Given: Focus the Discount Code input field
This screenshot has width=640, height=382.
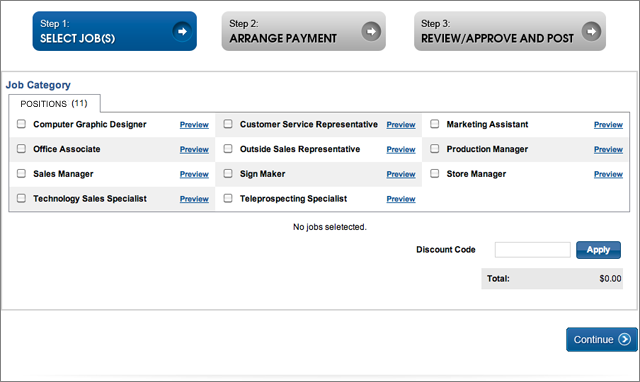Looking at the screenshot, I should [x=533, y=250].
